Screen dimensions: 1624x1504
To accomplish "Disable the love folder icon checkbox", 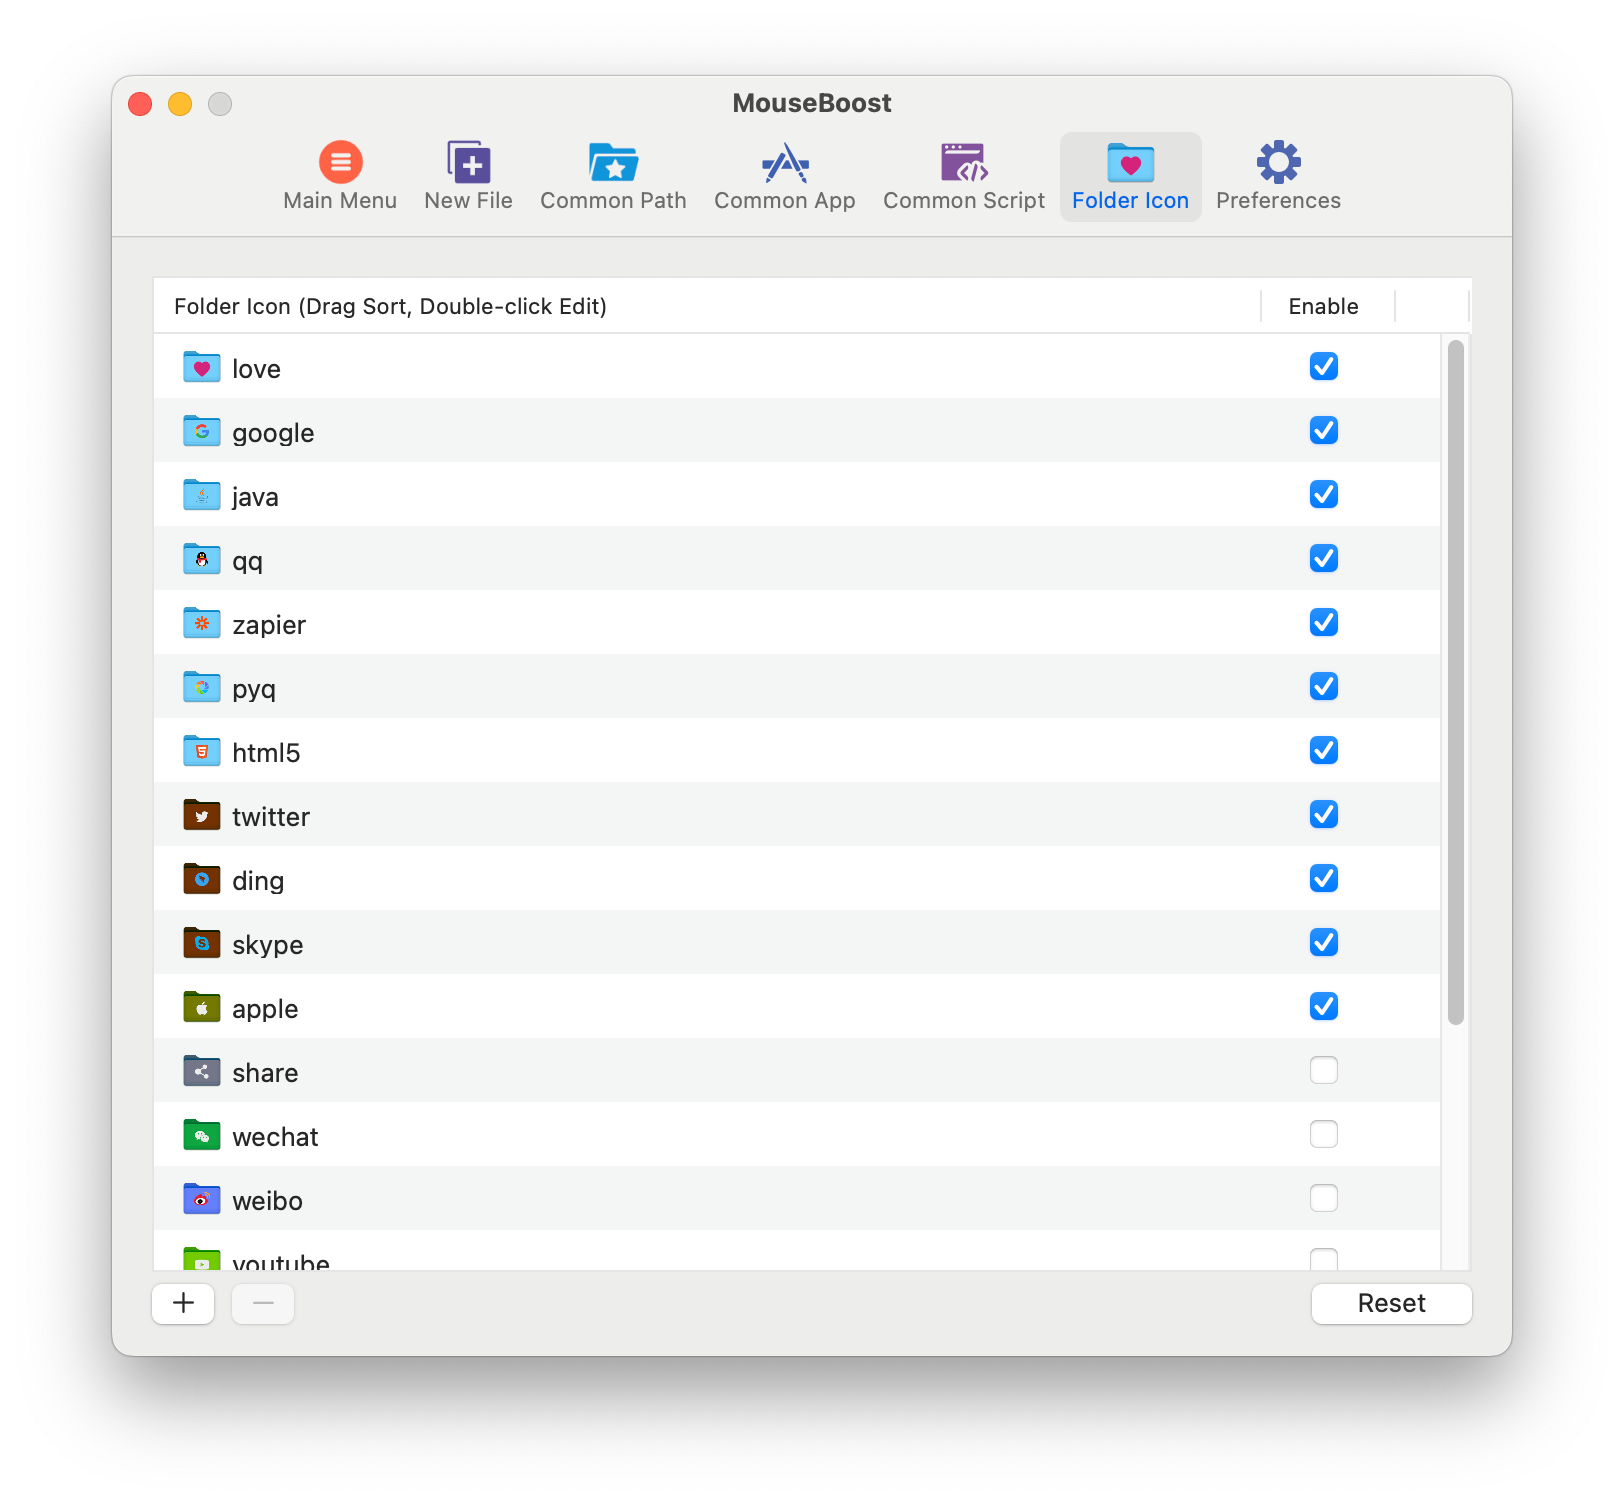I will [x=1324, y=366].
